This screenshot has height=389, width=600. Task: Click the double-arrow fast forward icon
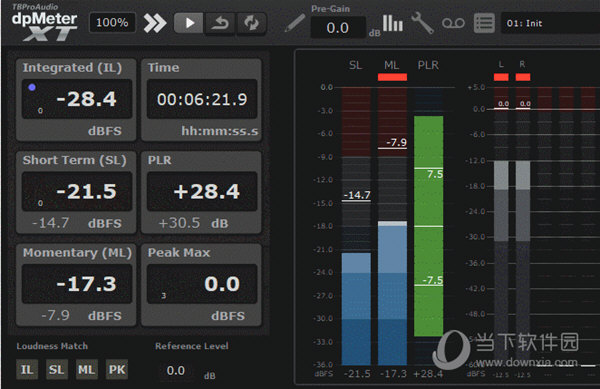coord(155,23)
